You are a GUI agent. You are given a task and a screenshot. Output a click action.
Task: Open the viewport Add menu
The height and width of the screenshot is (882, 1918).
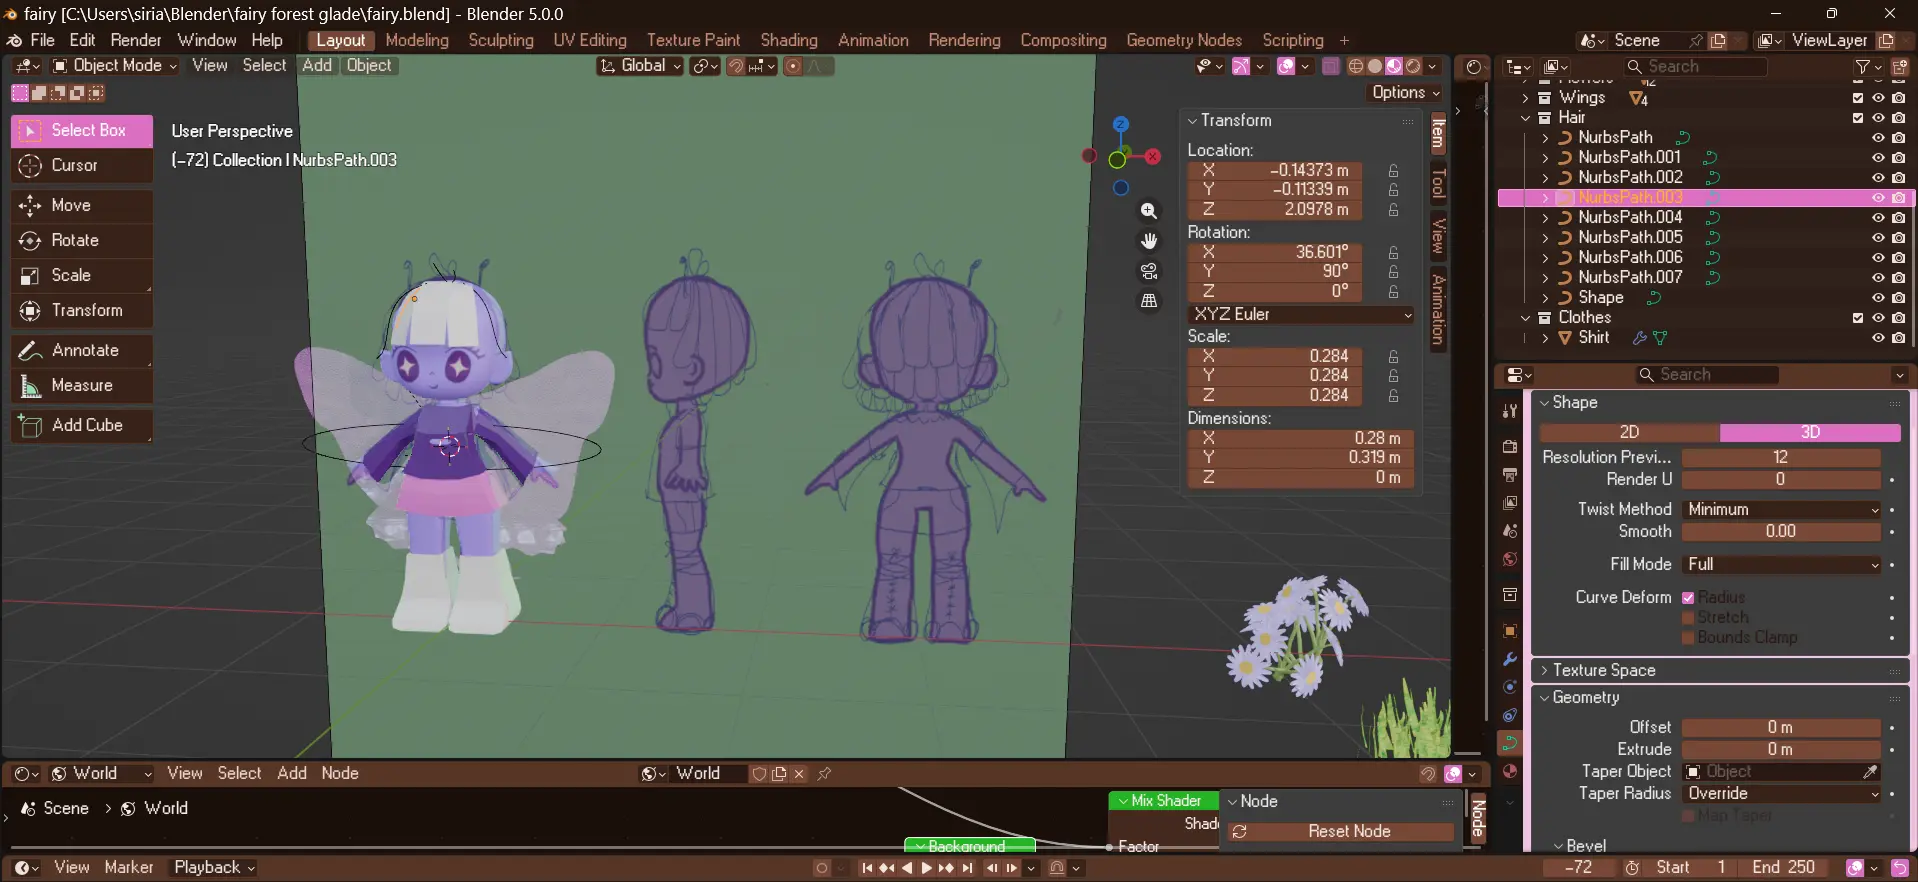click(x=317, y=65)
